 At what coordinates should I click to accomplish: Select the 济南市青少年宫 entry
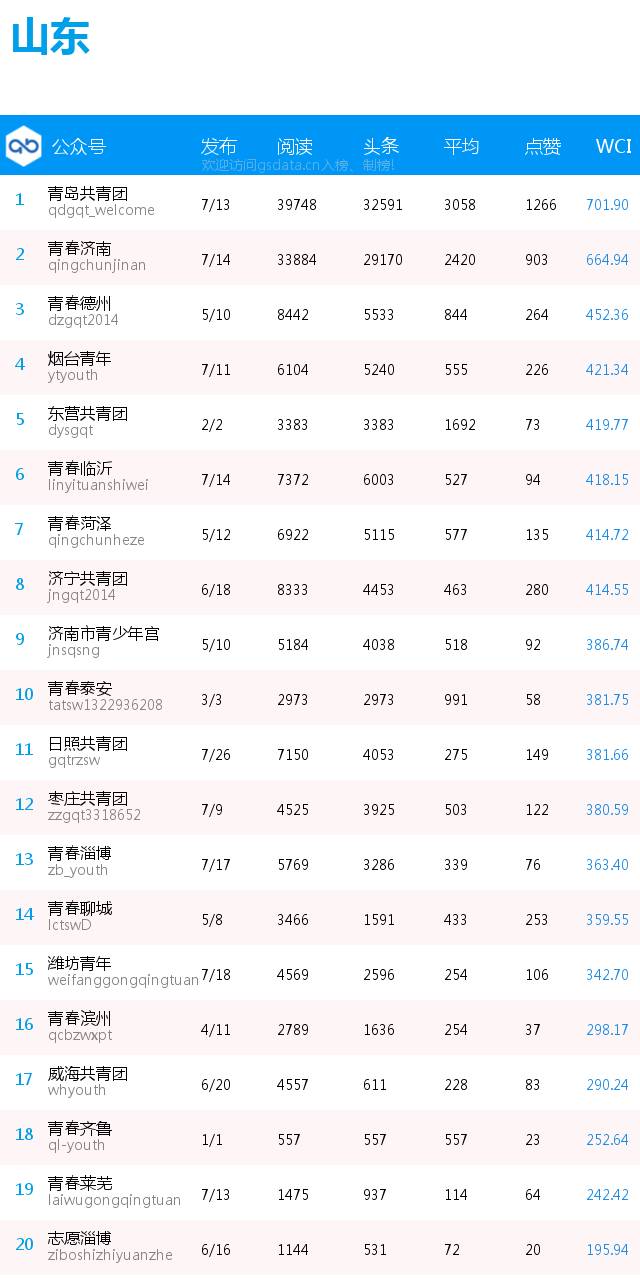(x=103, y=641)
